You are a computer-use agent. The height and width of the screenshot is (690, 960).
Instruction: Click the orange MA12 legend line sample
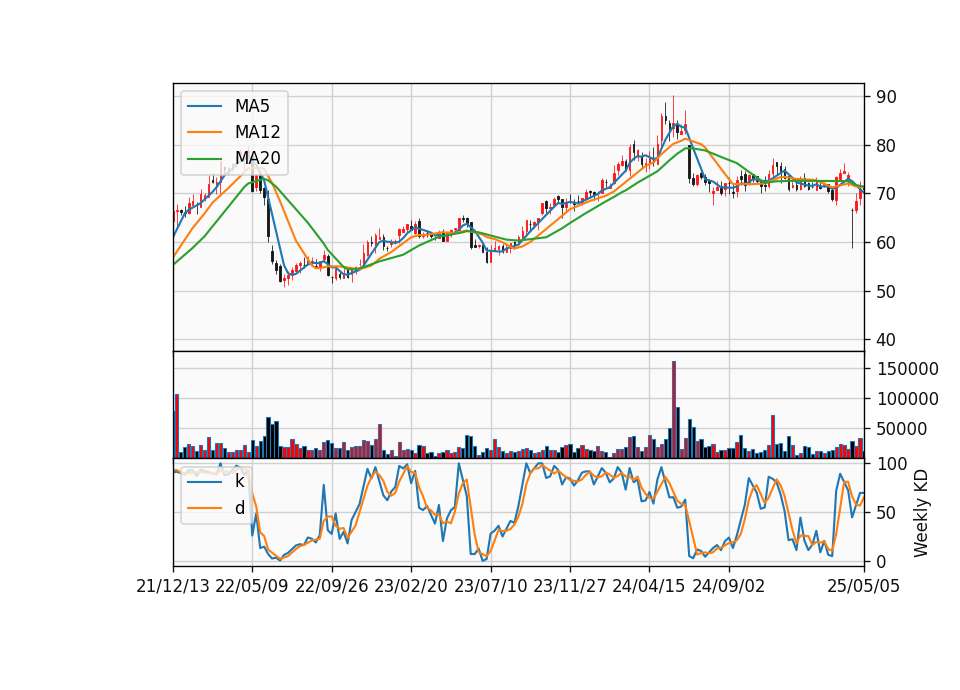pyautogui.click(x=204, y=132)
